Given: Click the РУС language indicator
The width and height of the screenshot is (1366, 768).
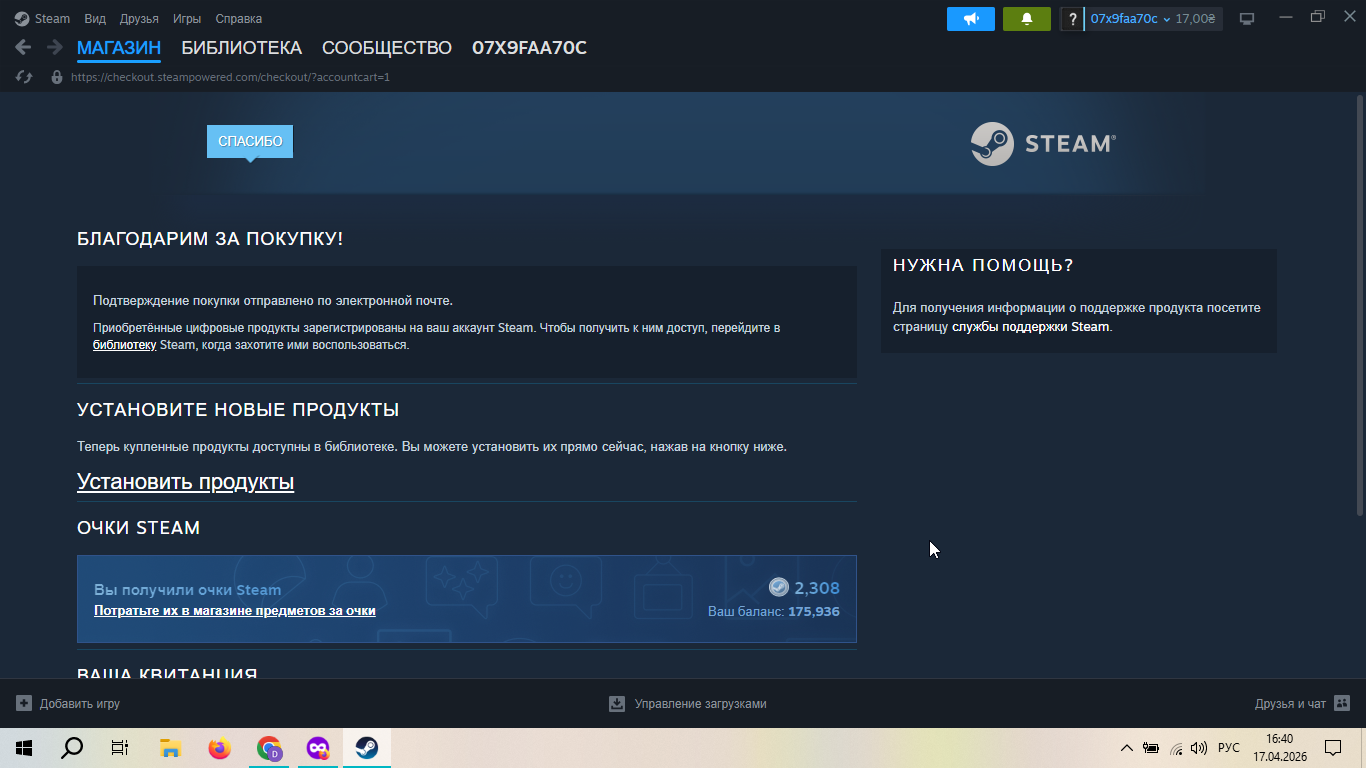Looking at the screenshot, I should point(1229,748).
